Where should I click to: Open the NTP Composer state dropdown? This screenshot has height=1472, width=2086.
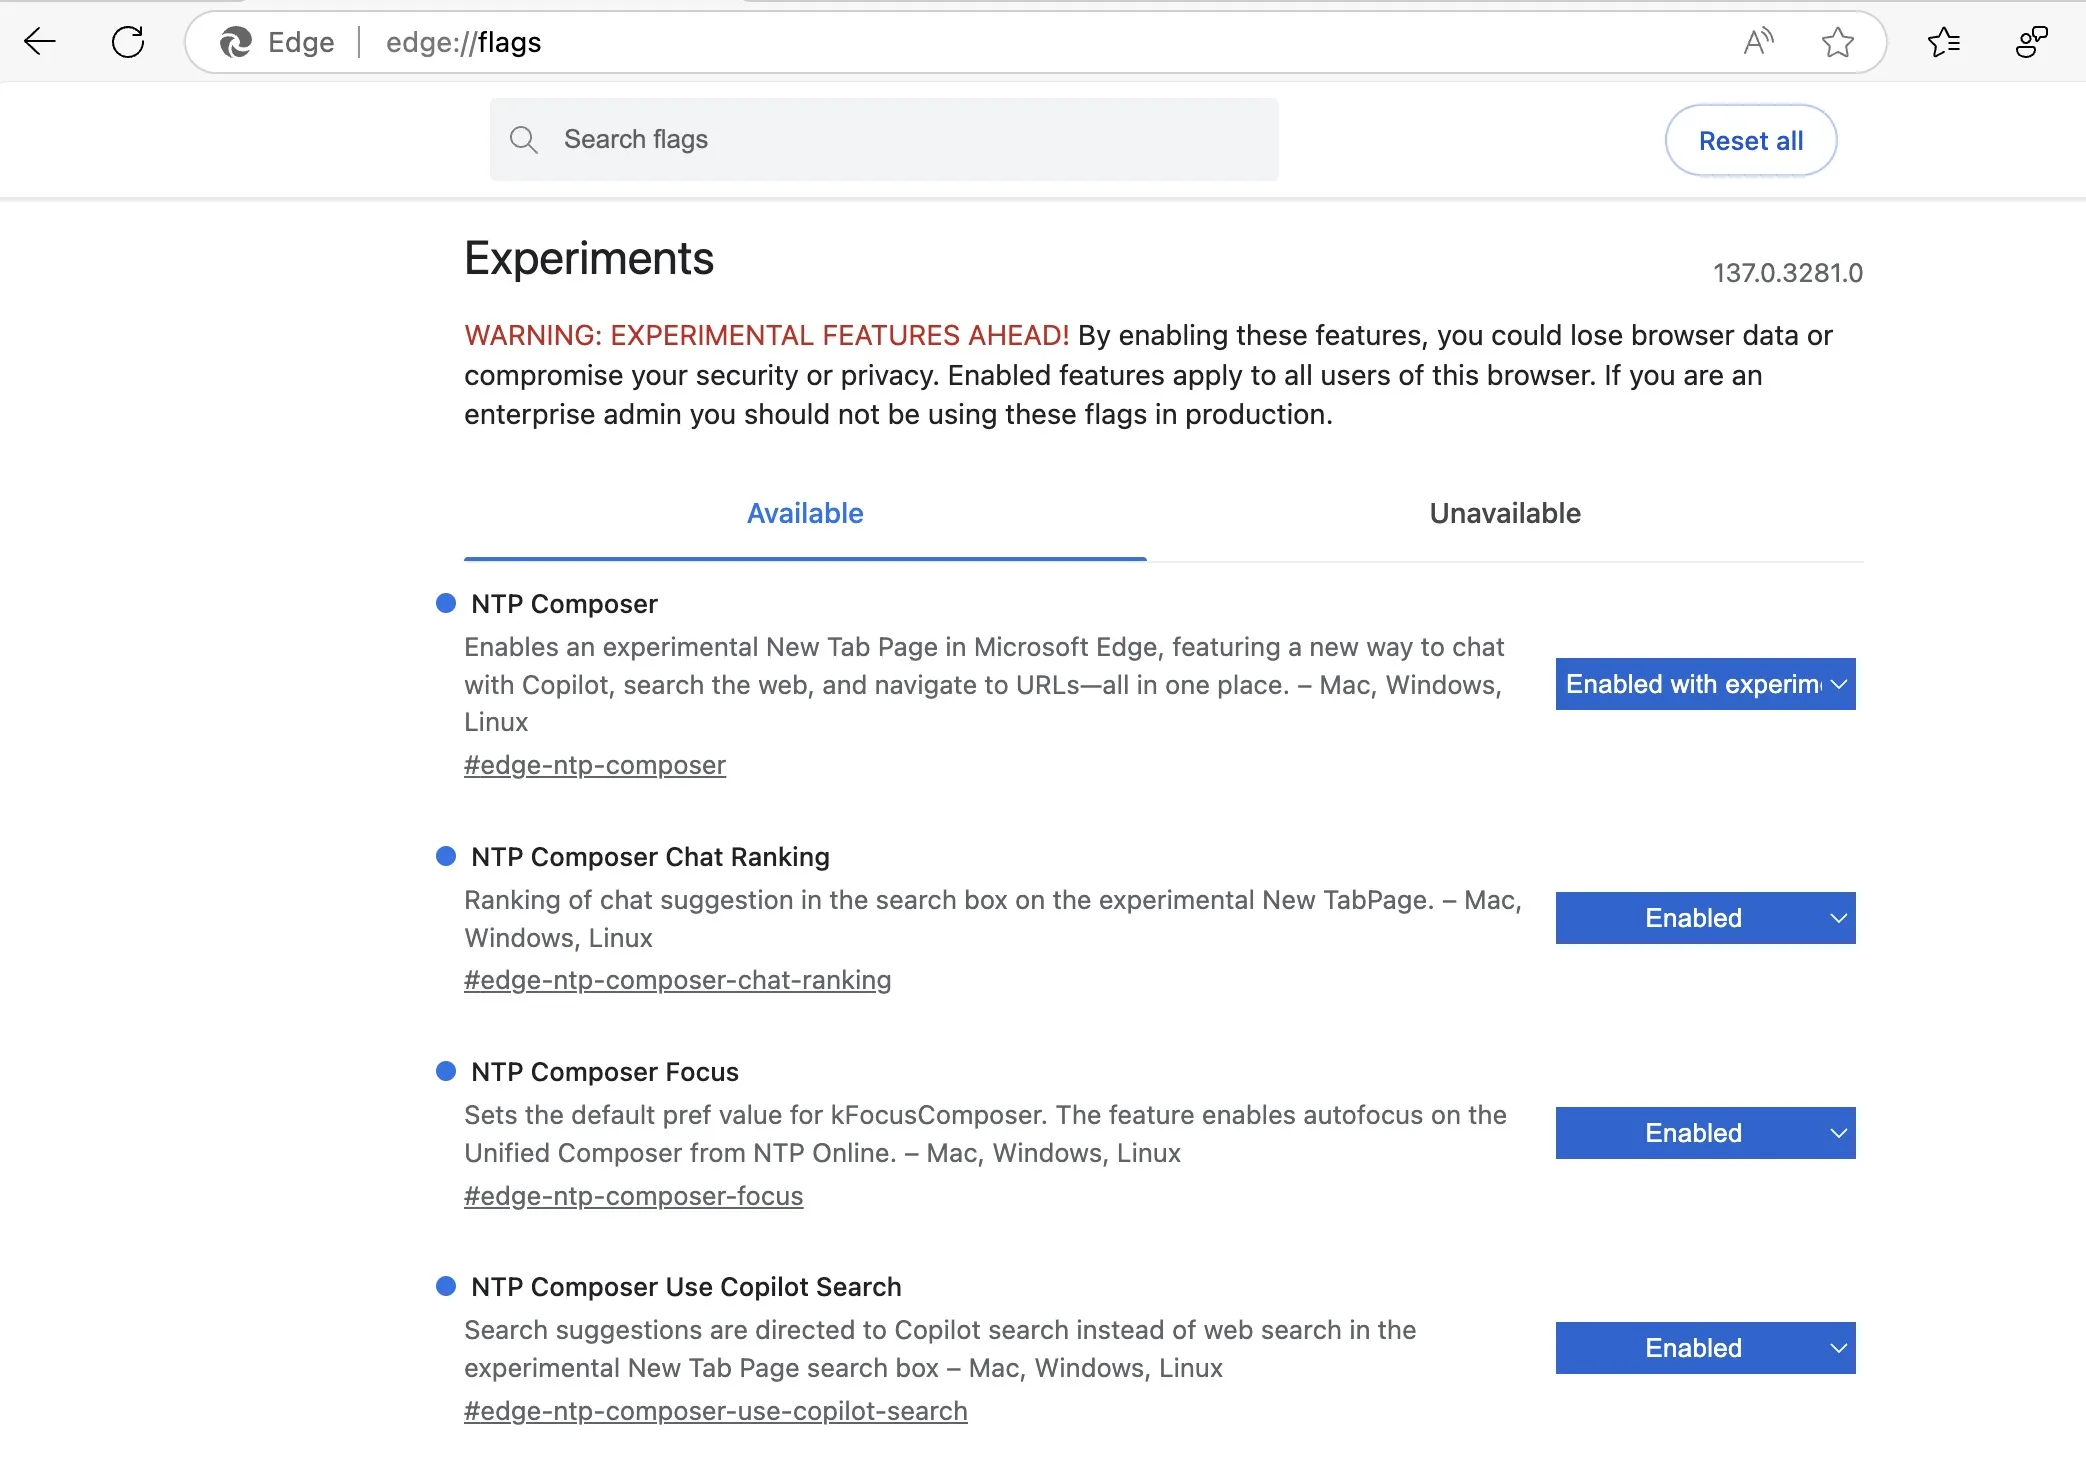pyautogui.click(x=1704, y=684)
